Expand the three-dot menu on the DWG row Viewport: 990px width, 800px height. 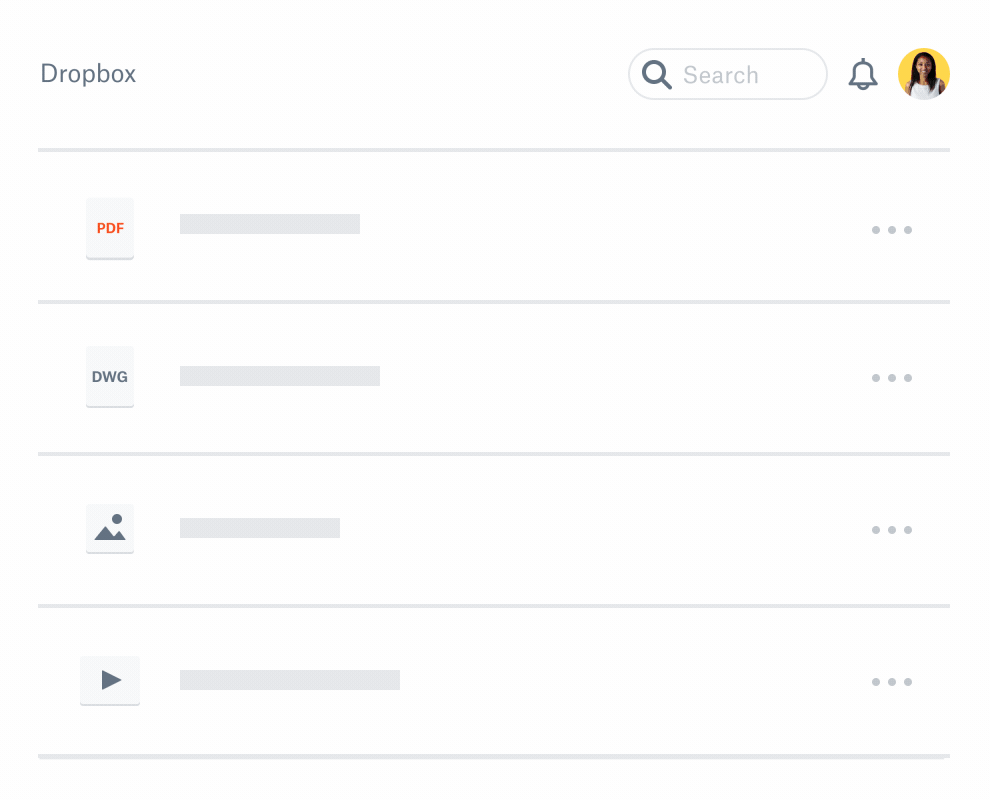pyautogui.click(x=891, y=378)
